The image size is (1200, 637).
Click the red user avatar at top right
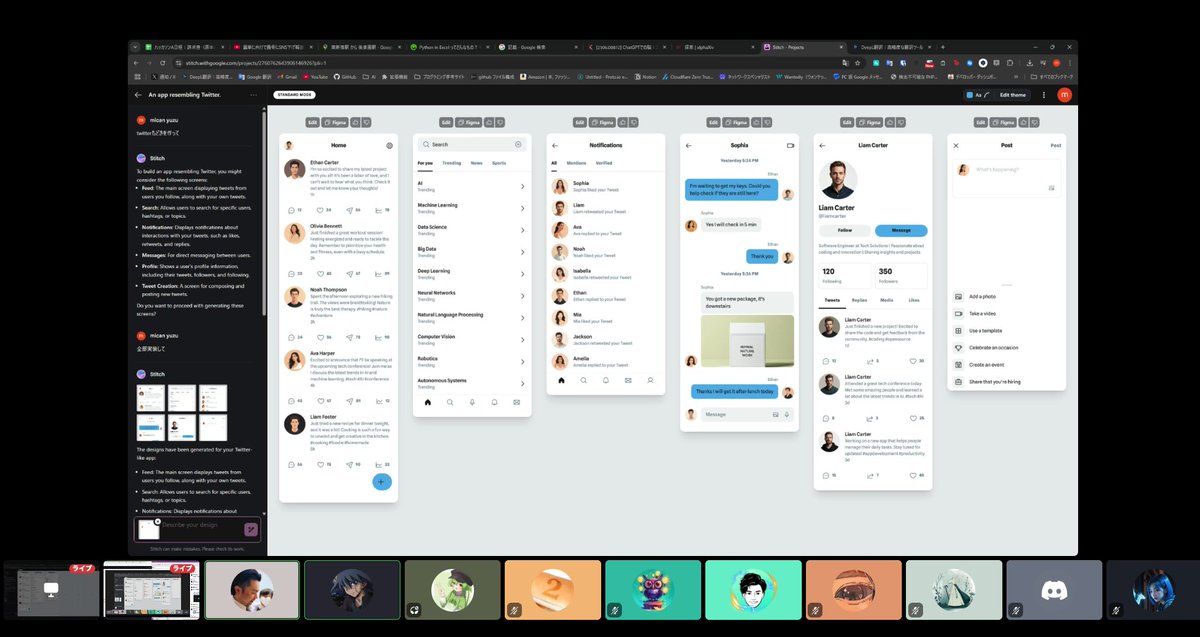1064,95
